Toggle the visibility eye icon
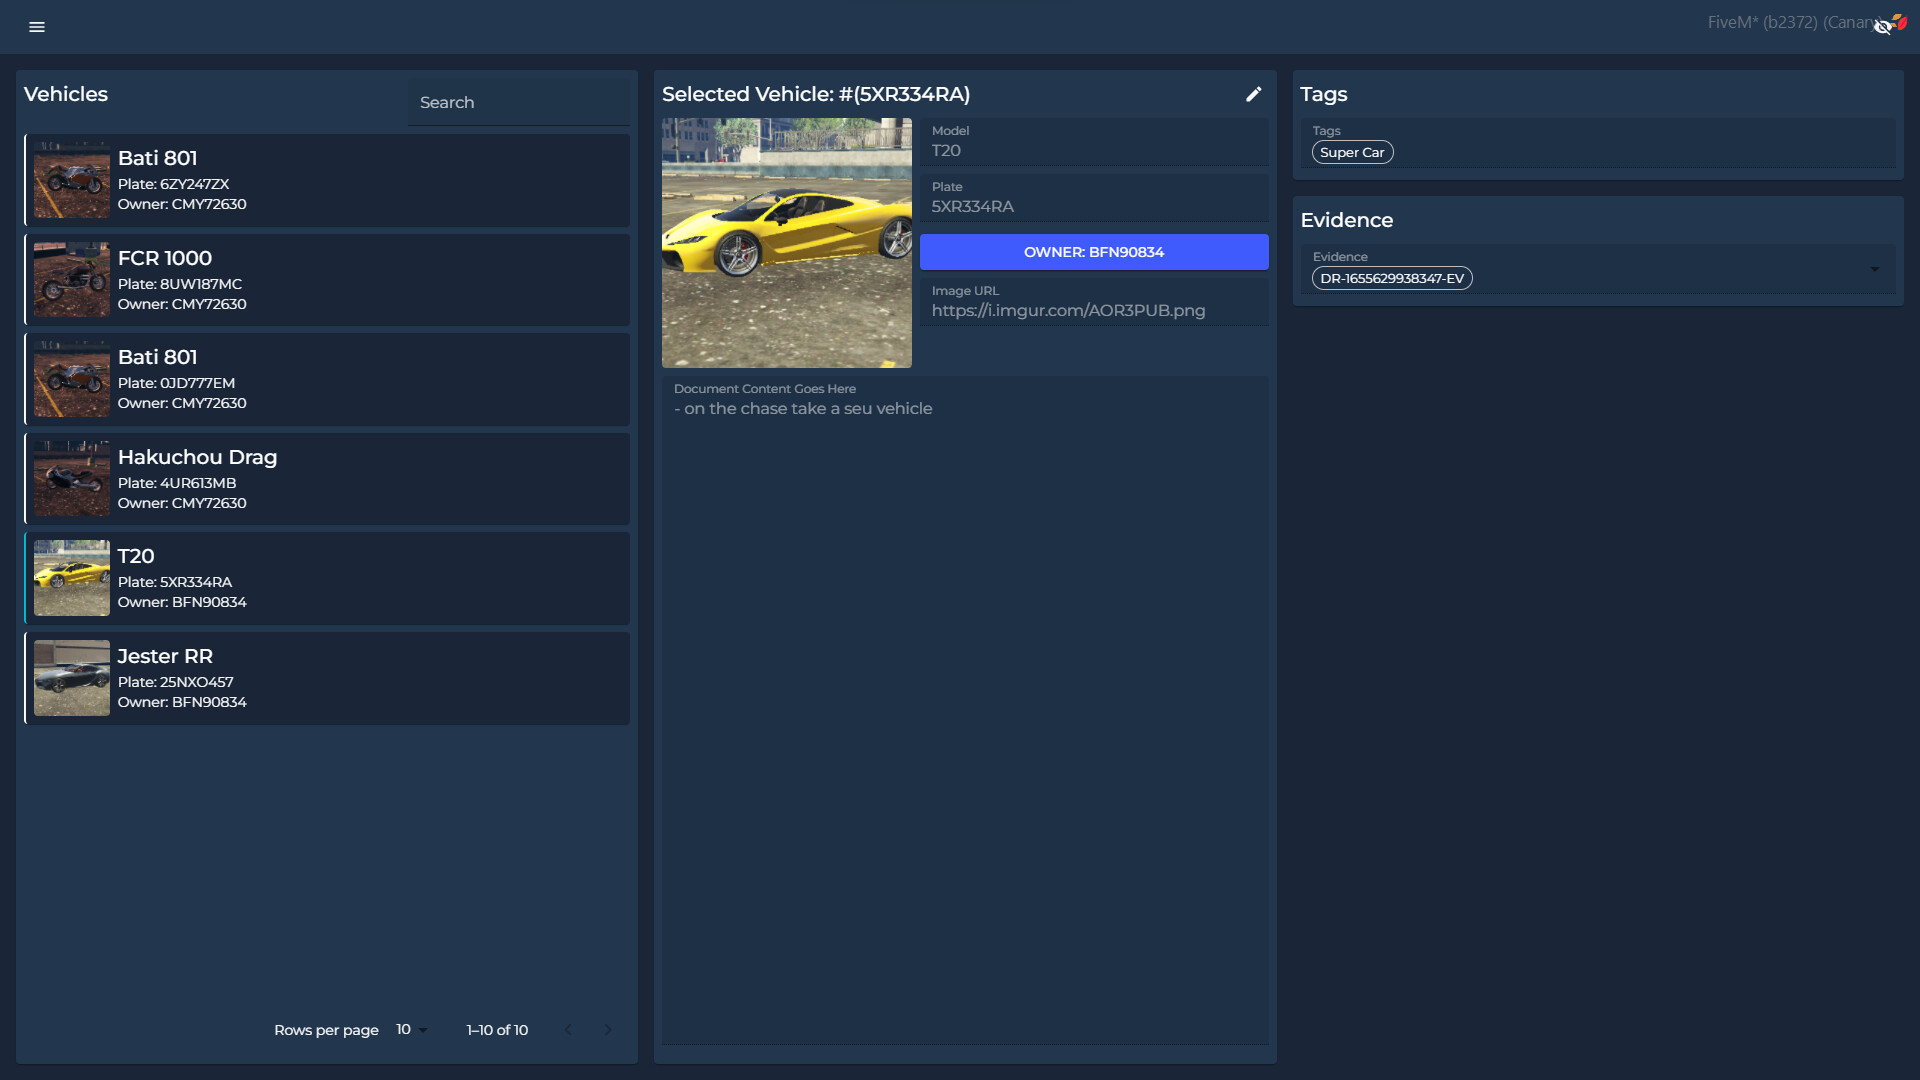The image size is (1920, 1080). (1883, 27)
